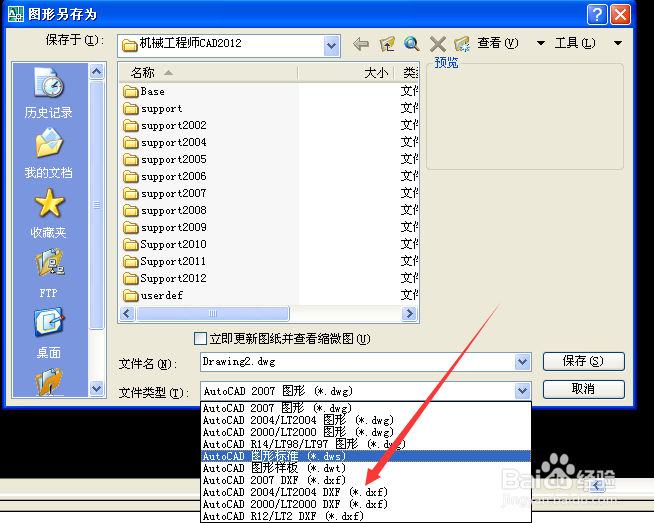This screenshot has width=654, height=523.
Task: Click the 保存于 folder path combo box
Action: pos(229,45)
